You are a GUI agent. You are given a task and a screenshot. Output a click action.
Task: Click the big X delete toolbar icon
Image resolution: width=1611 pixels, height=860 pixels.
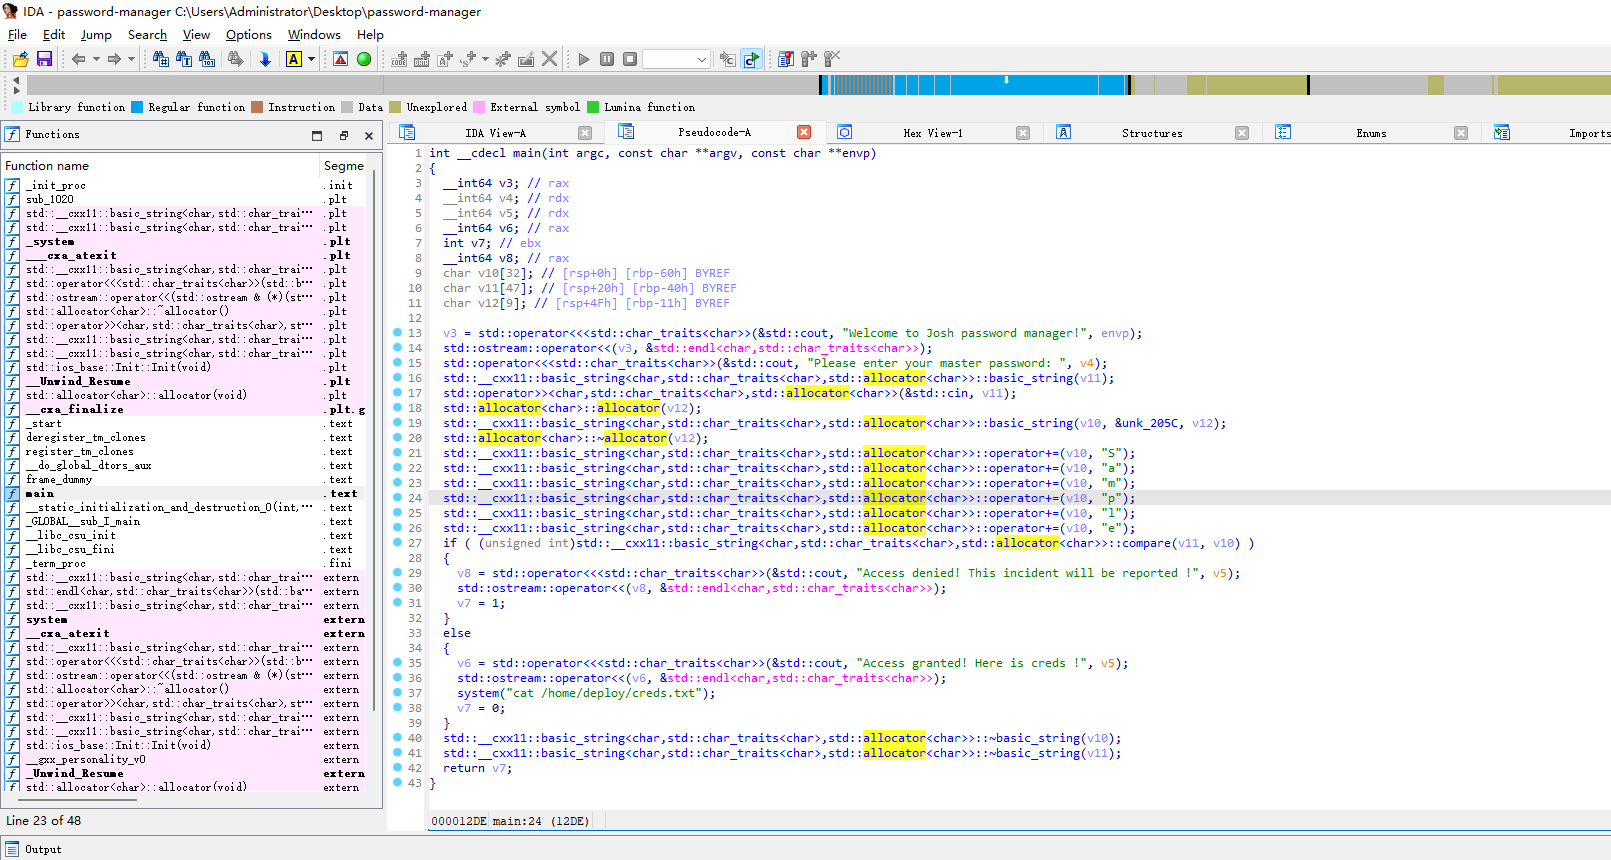pyautogui.click(x=549, y=59)
